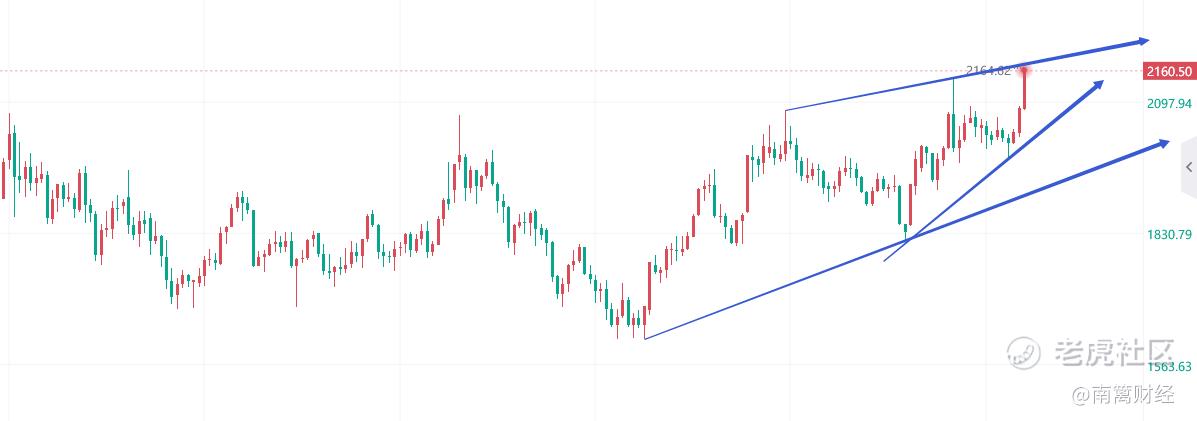Click the red 2160.50 current price tag
Viewport: 1197px width, 421px height.
(1169, 71)
